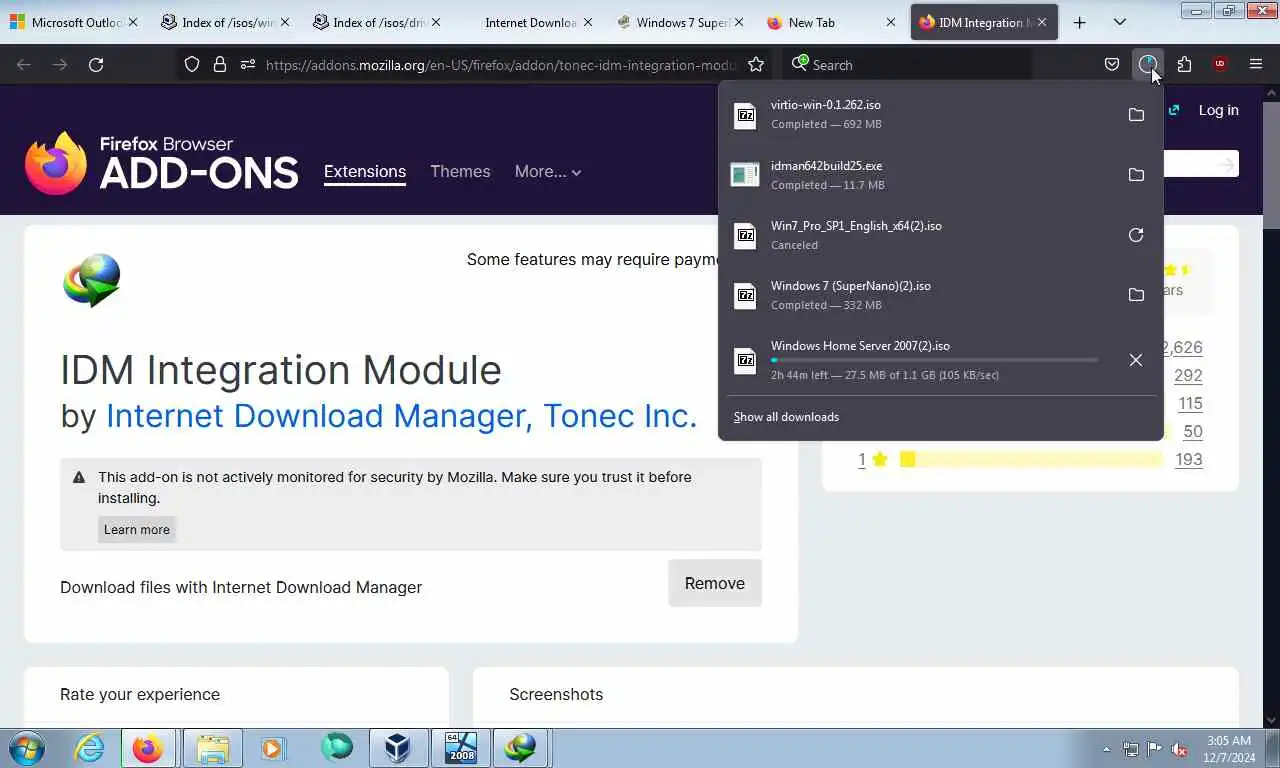Remove the IDM Integration Module add-on
The image size is (1280, 768).
pyautogui.click(x=714, y=583)
